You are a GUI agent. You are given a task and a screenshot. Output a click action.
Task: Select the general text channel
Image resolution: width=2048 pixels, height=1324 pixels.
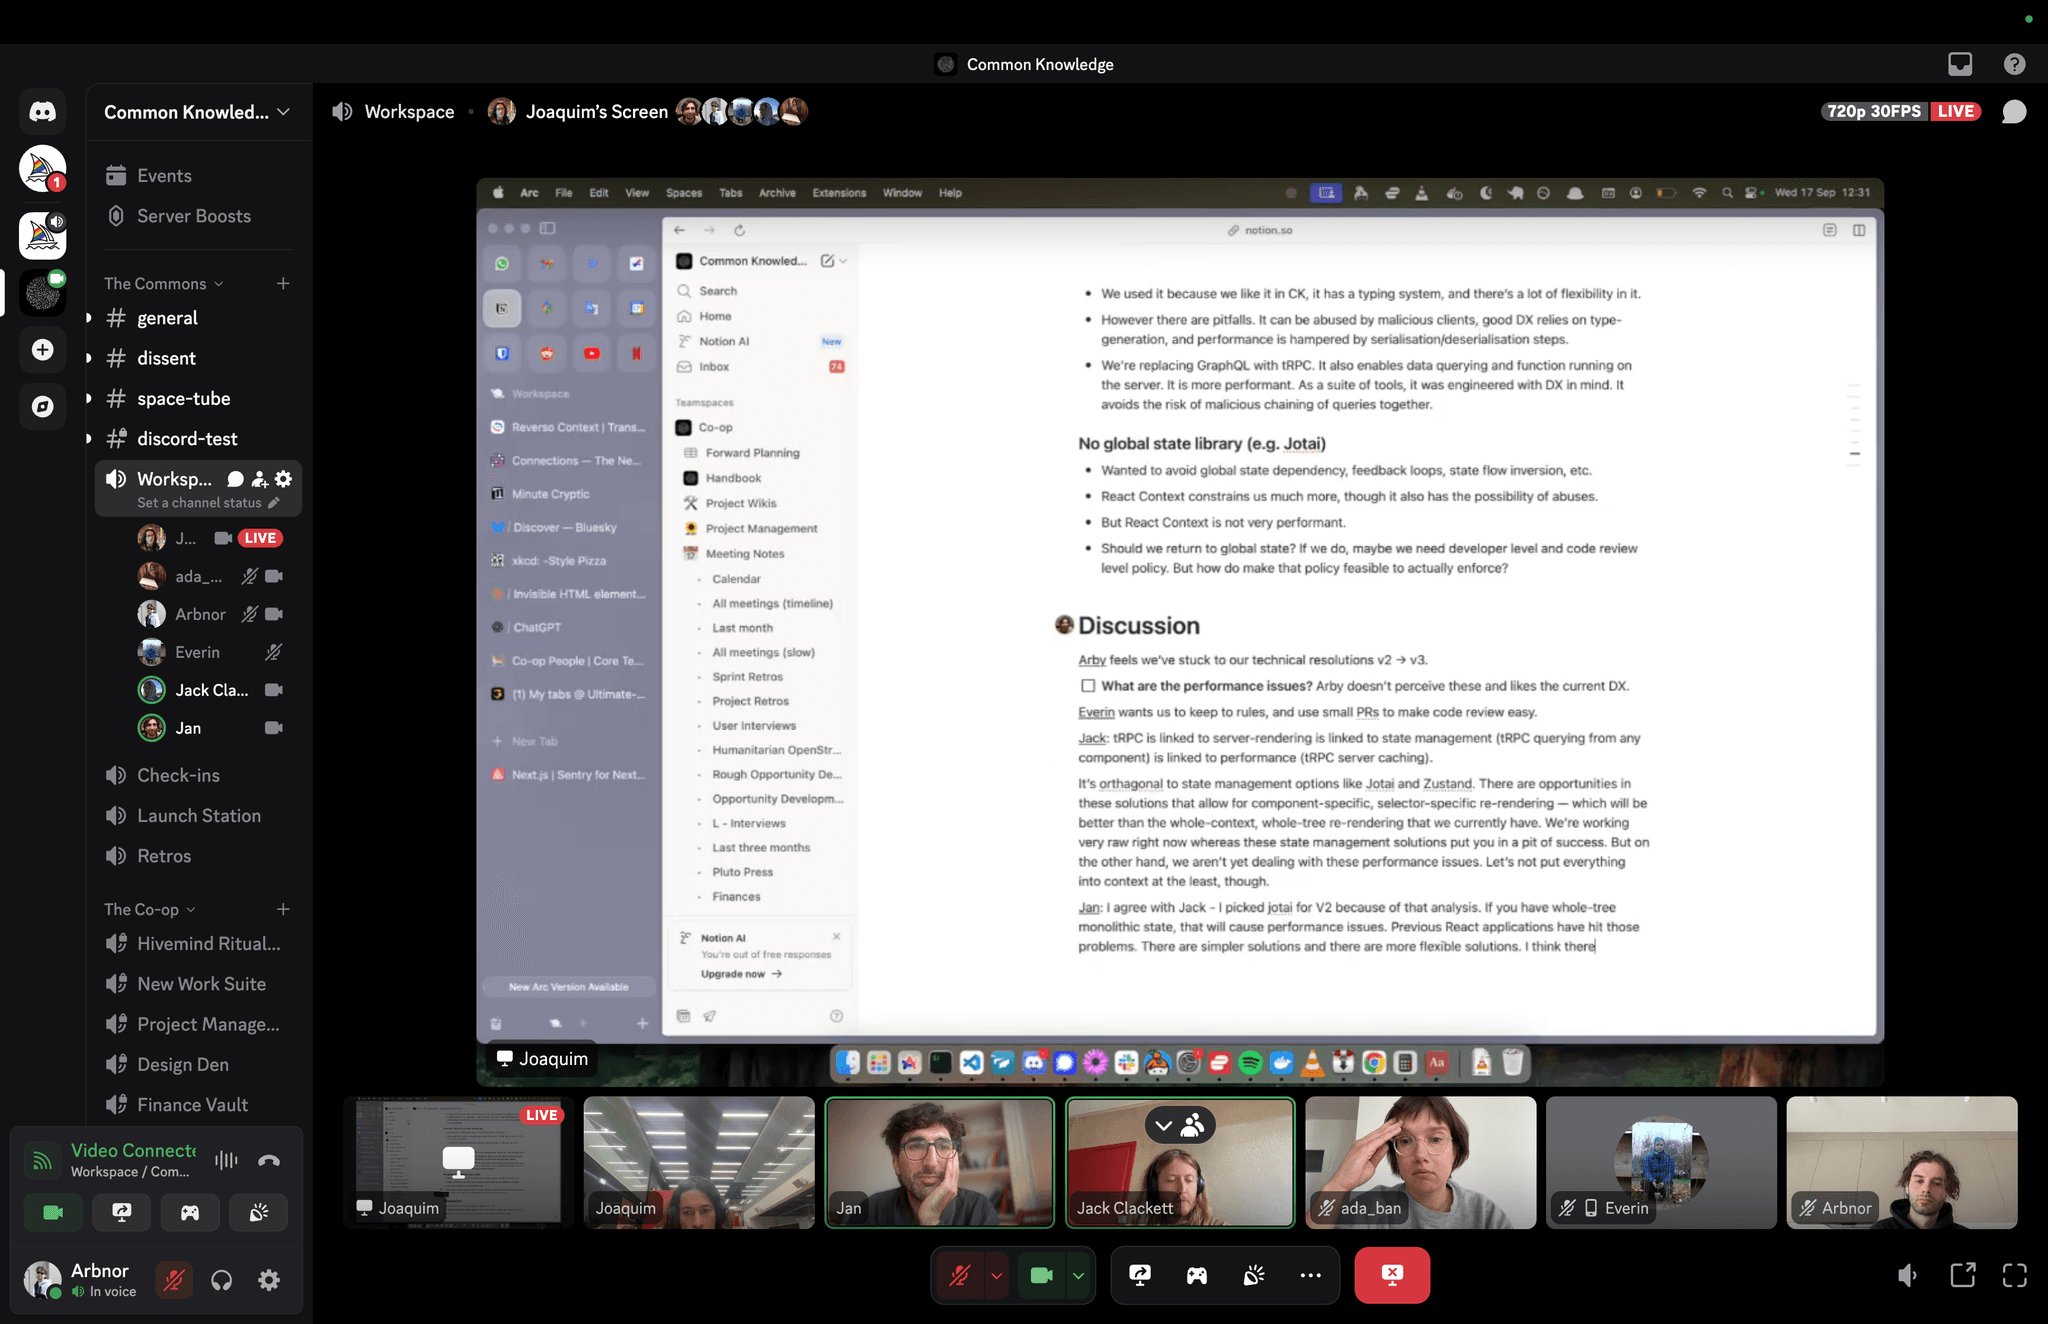click(167, 318)
